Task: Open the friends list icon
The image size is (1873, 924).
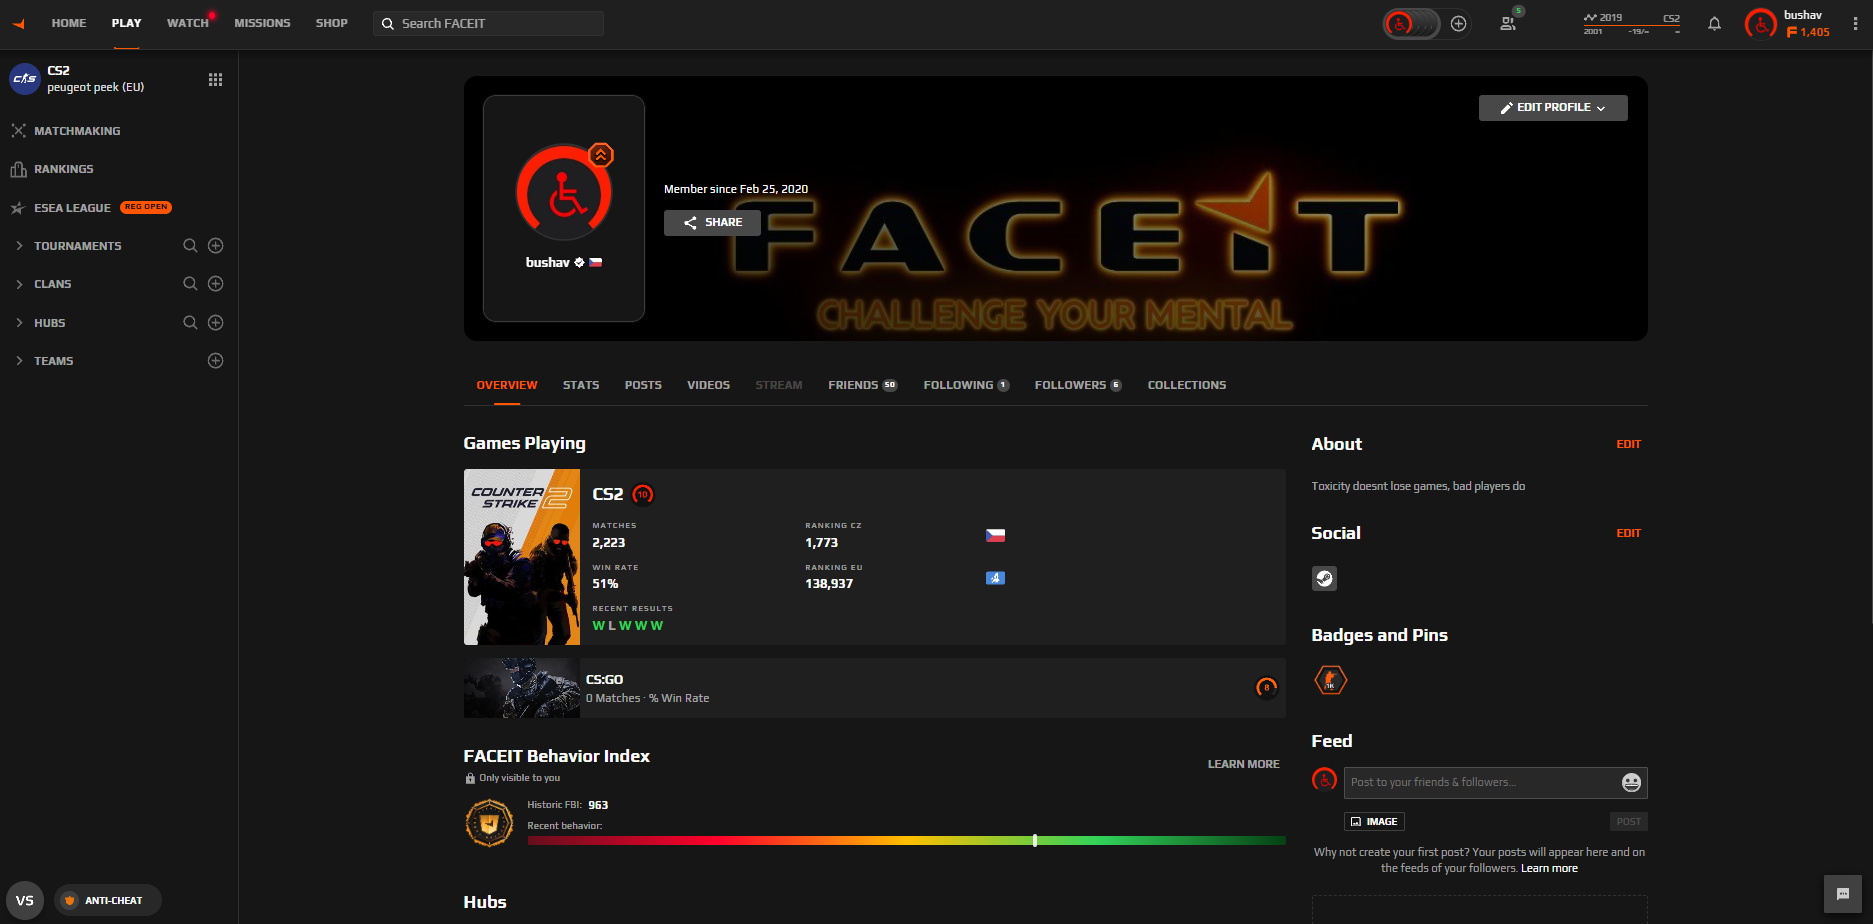Action: point(1508,23)
